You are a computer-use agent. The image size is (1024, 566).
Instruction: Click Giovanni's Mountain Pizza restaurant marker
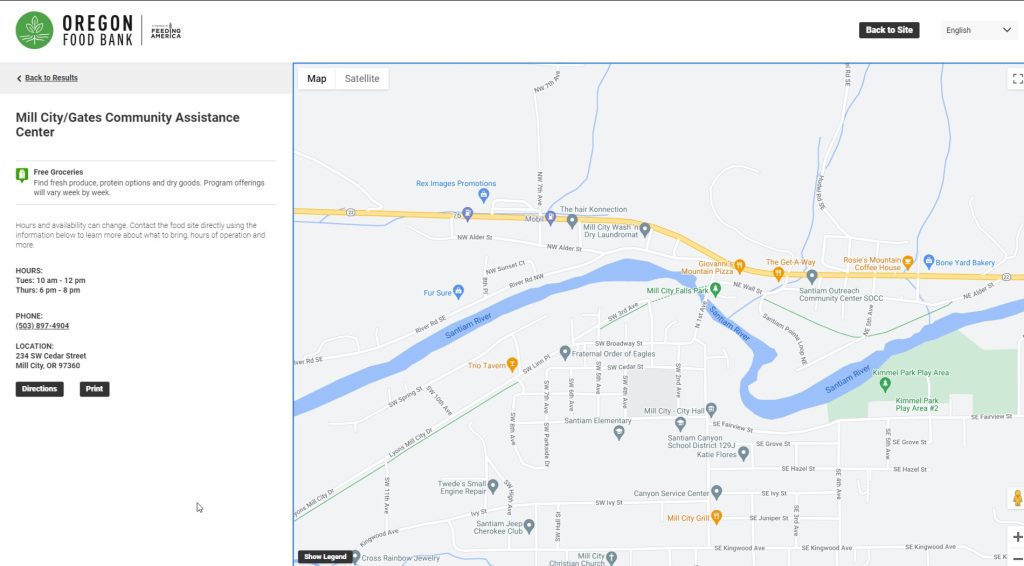740,266
